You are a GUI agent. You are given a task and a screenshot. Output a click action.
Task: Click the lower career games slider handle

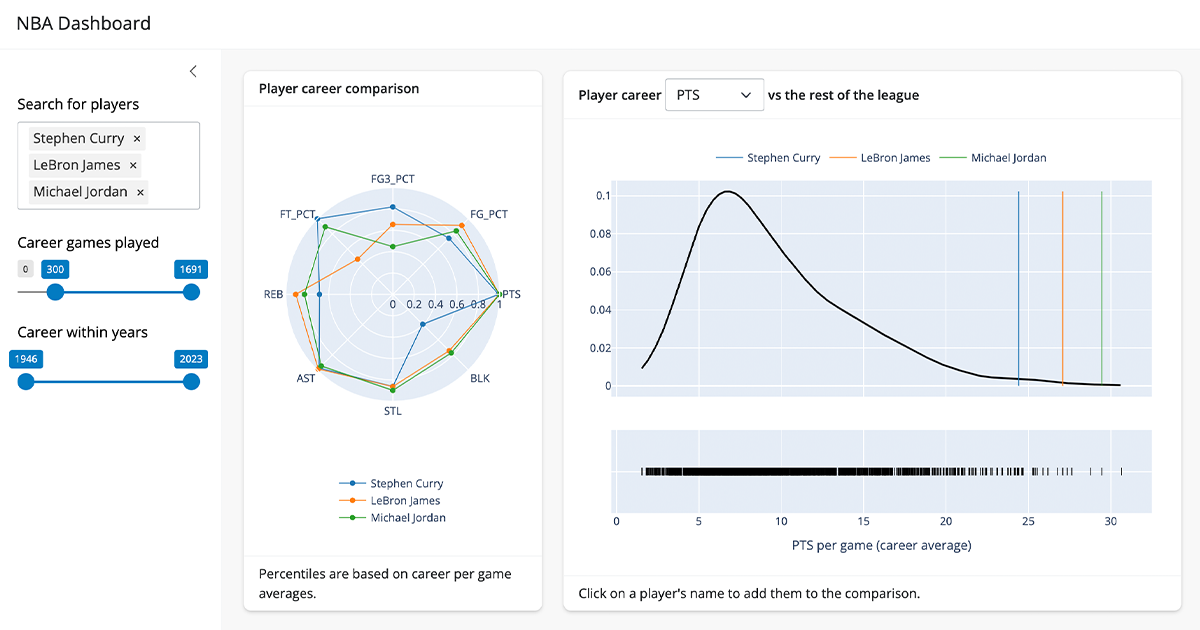pyautogui.click(x=56, y=292)
